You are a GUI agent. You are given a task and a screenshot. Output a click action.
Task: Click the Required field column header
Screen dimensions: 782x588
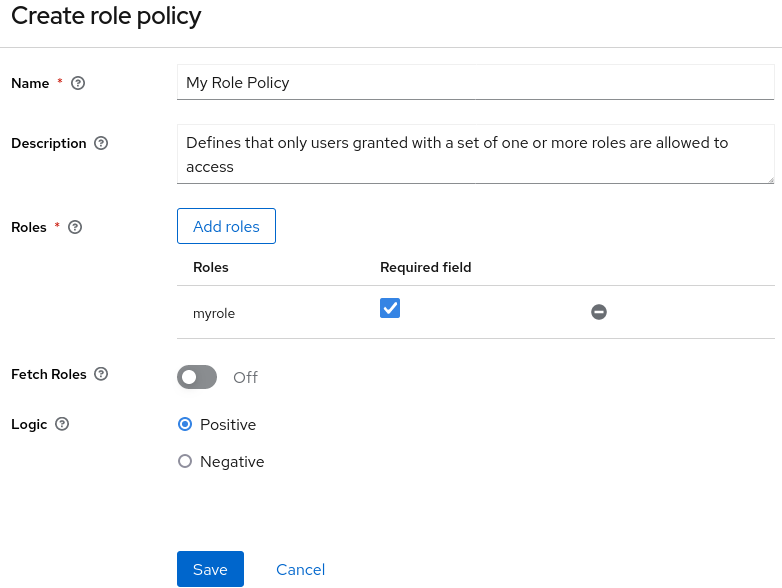[425, 267]
